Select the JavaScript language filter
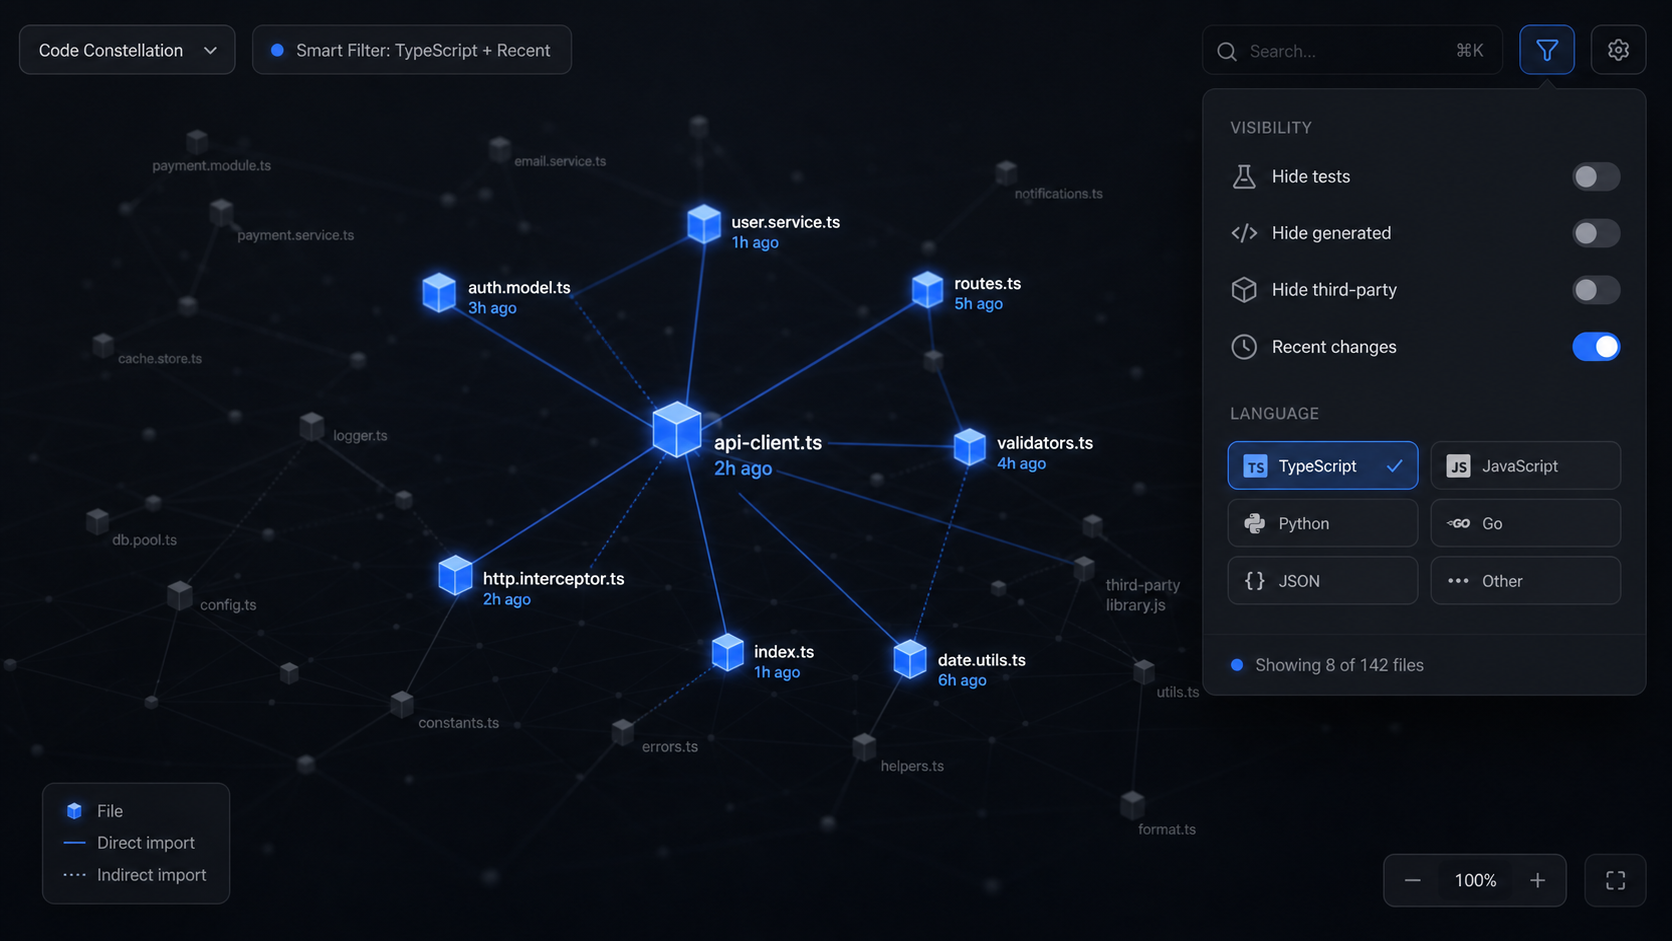Image resolution: width=1672 pixels, height=941 pixels. coord(1525,466)
